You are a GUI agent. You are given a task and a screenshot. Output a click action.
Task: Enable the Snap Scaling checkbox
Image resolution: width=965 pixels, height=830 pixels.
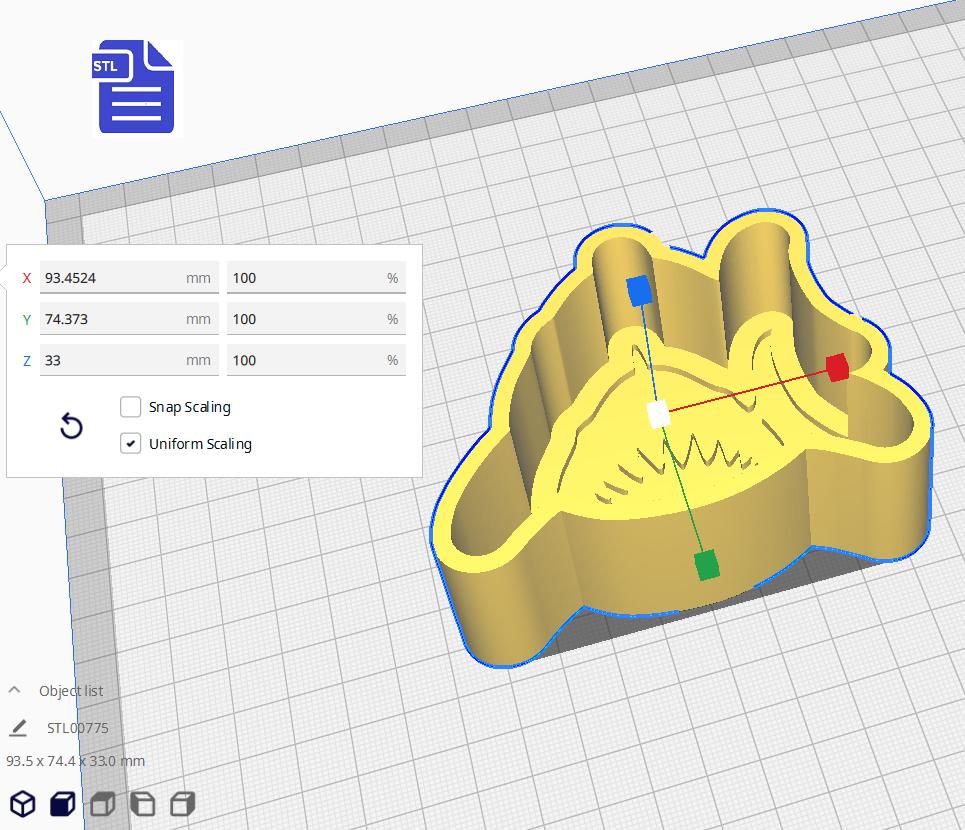[130, 407]
